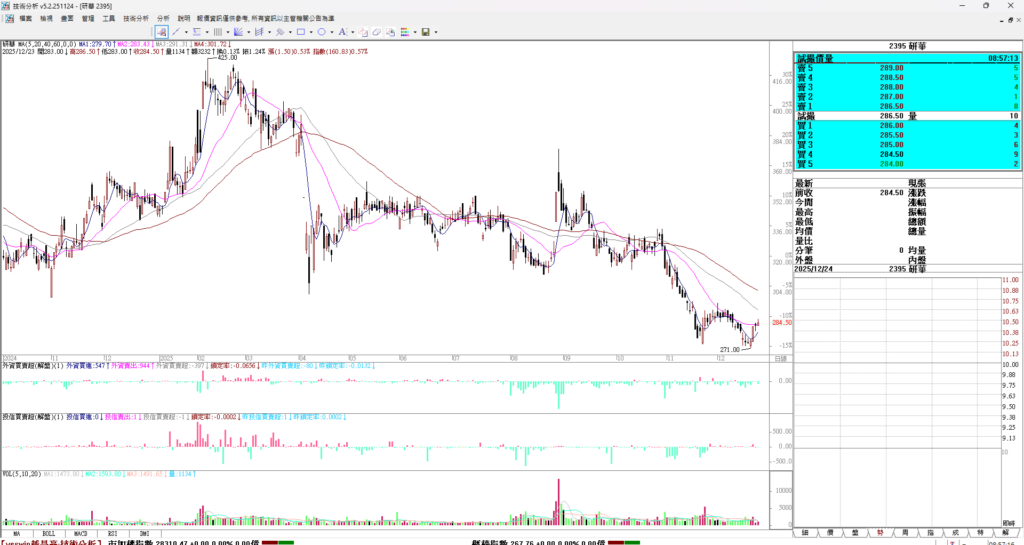Click the eraser icon in toolbar
Screen dimensions: 1024x545
point(377,32)
